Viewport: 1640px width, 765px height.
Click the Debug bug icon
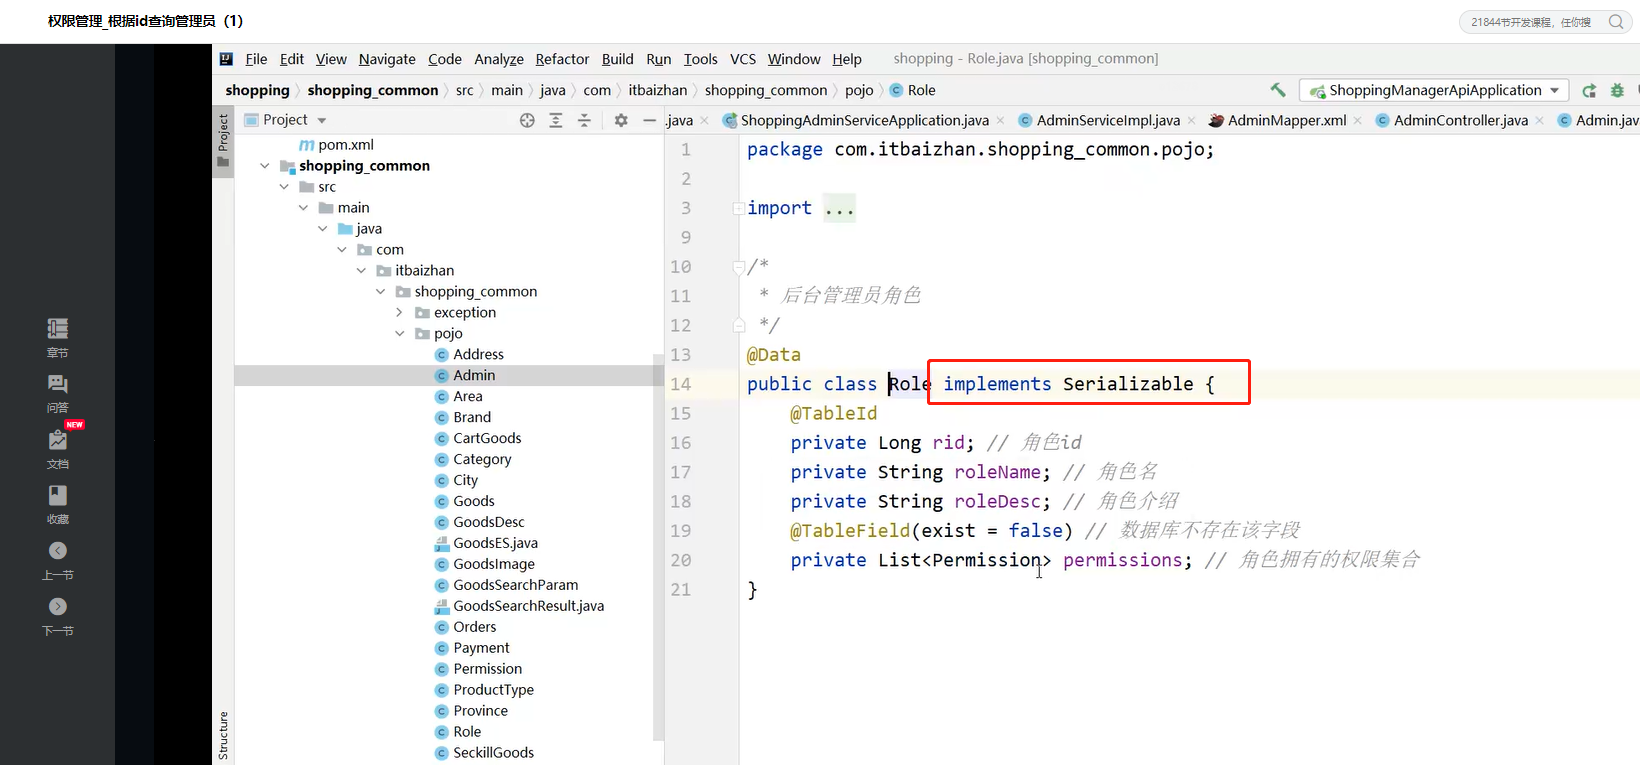(1617, 90)
